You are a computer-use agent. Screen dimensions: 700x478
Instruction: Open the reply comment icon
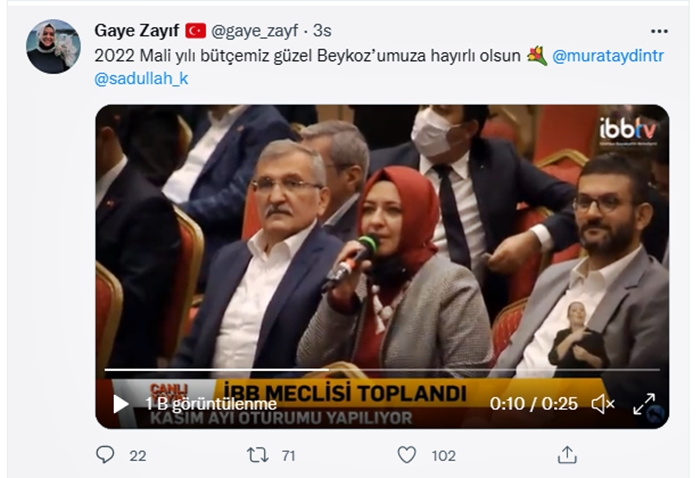(x=105, y=455)
